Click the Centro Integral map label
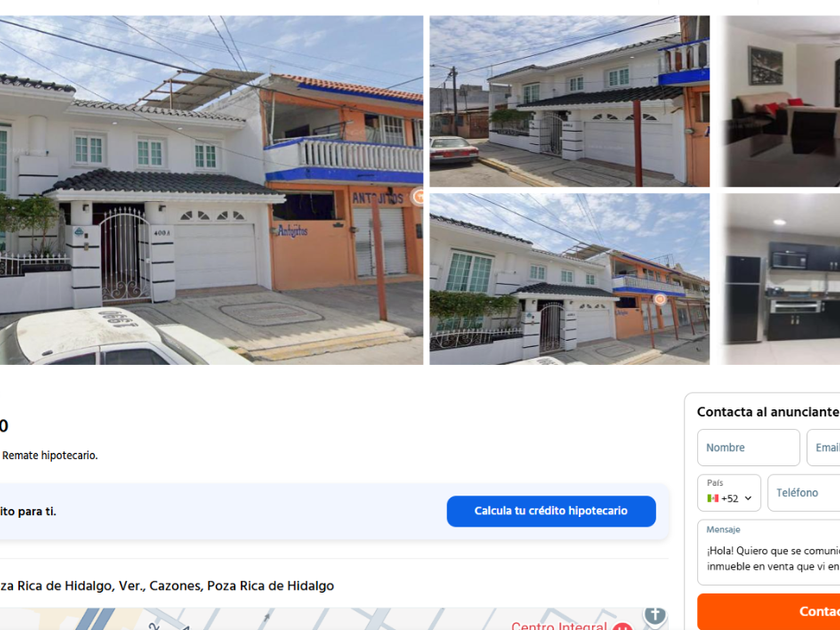This screenshot has width=840, height=630. (x=559, y=626)
